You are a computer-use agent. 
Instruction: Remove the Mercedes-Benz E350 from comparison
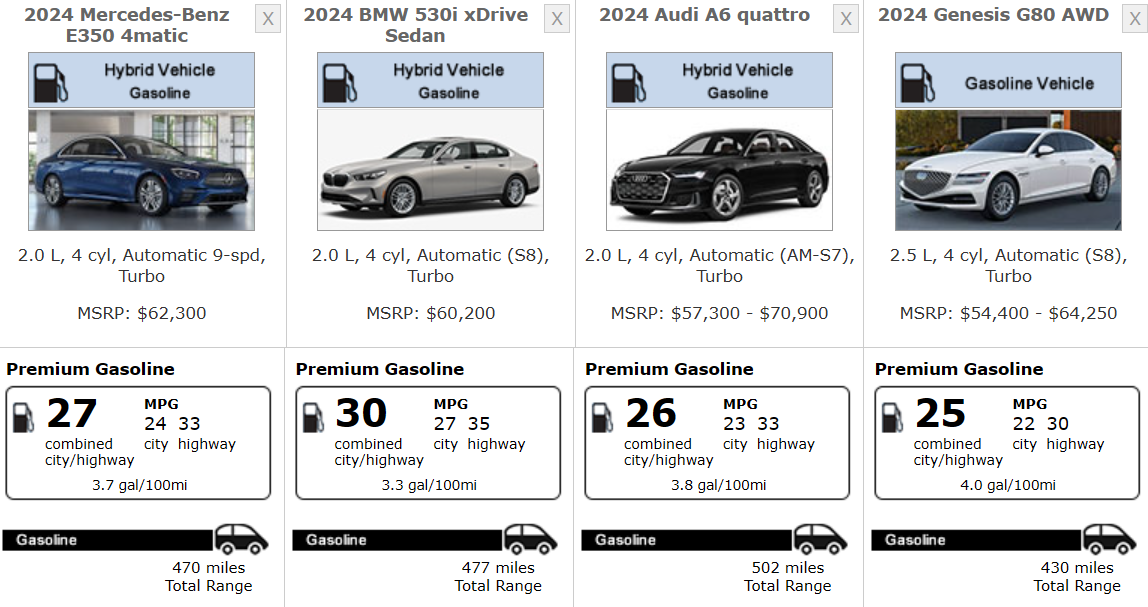pyautogui.click(x=268, y=19)
